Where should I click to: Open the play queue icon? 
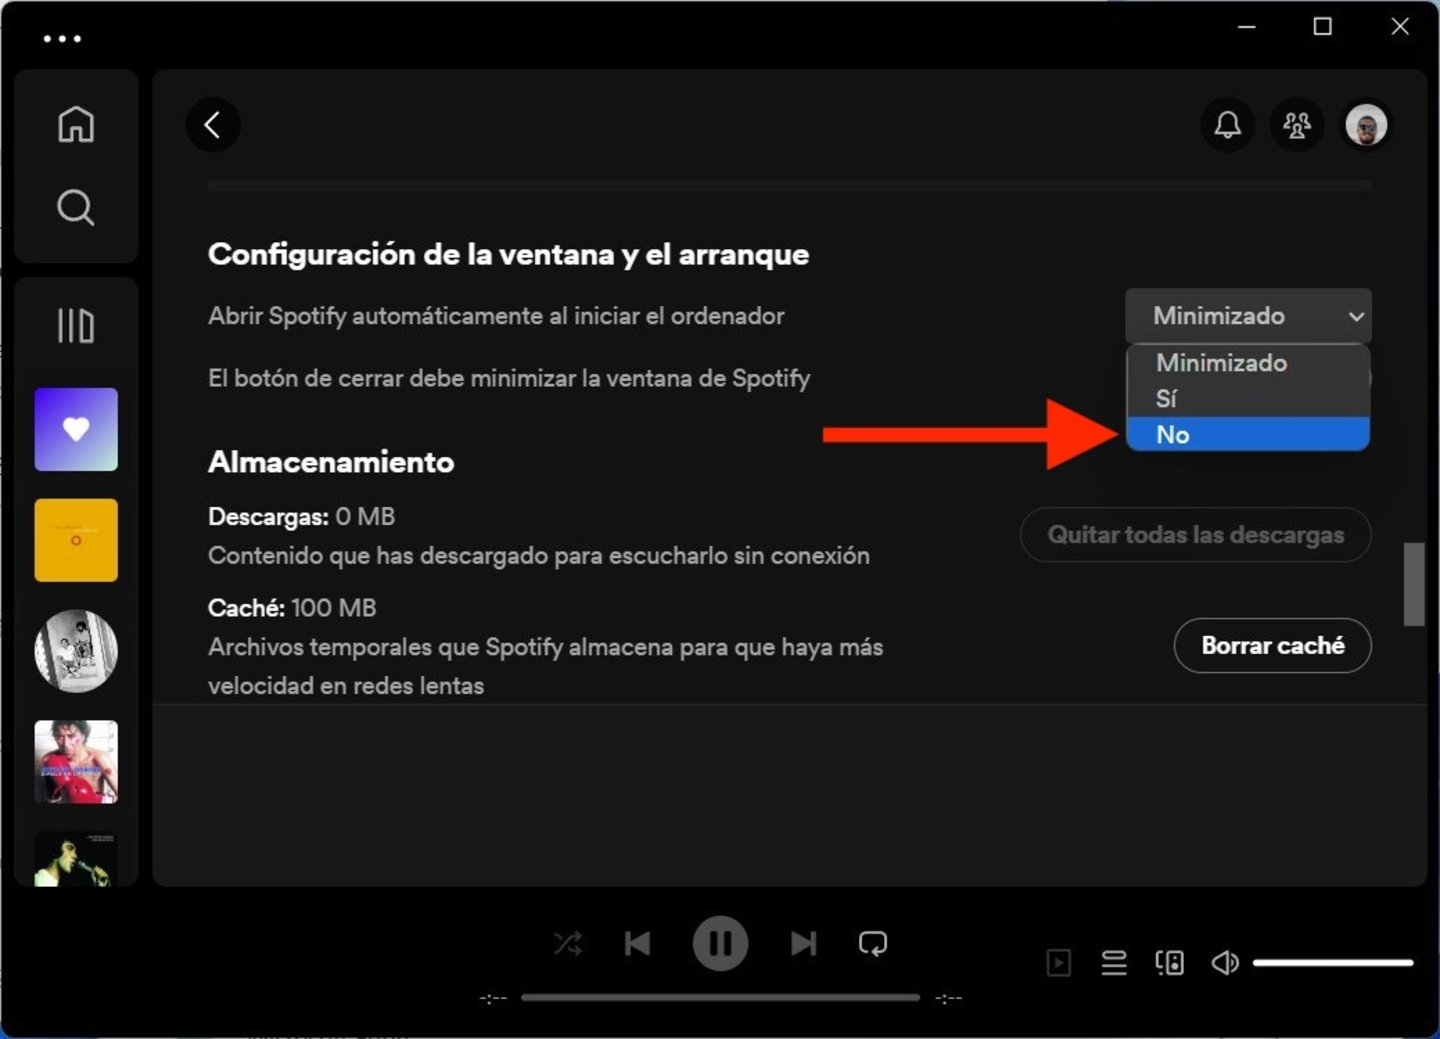1113,963
